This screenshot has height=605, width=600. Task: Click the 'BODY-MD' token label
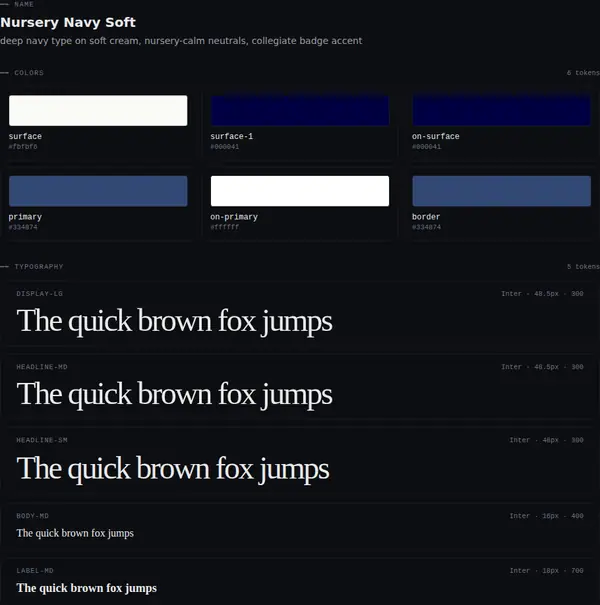(x=32, y=516)
